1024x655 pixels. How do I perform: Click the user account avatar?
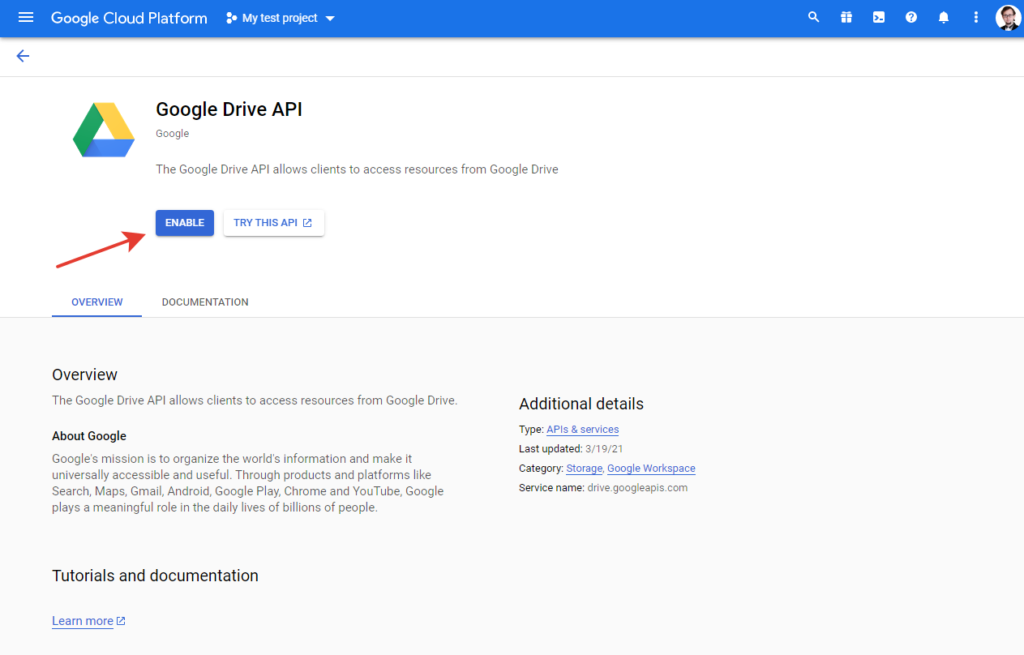[x=1007, y=18]
